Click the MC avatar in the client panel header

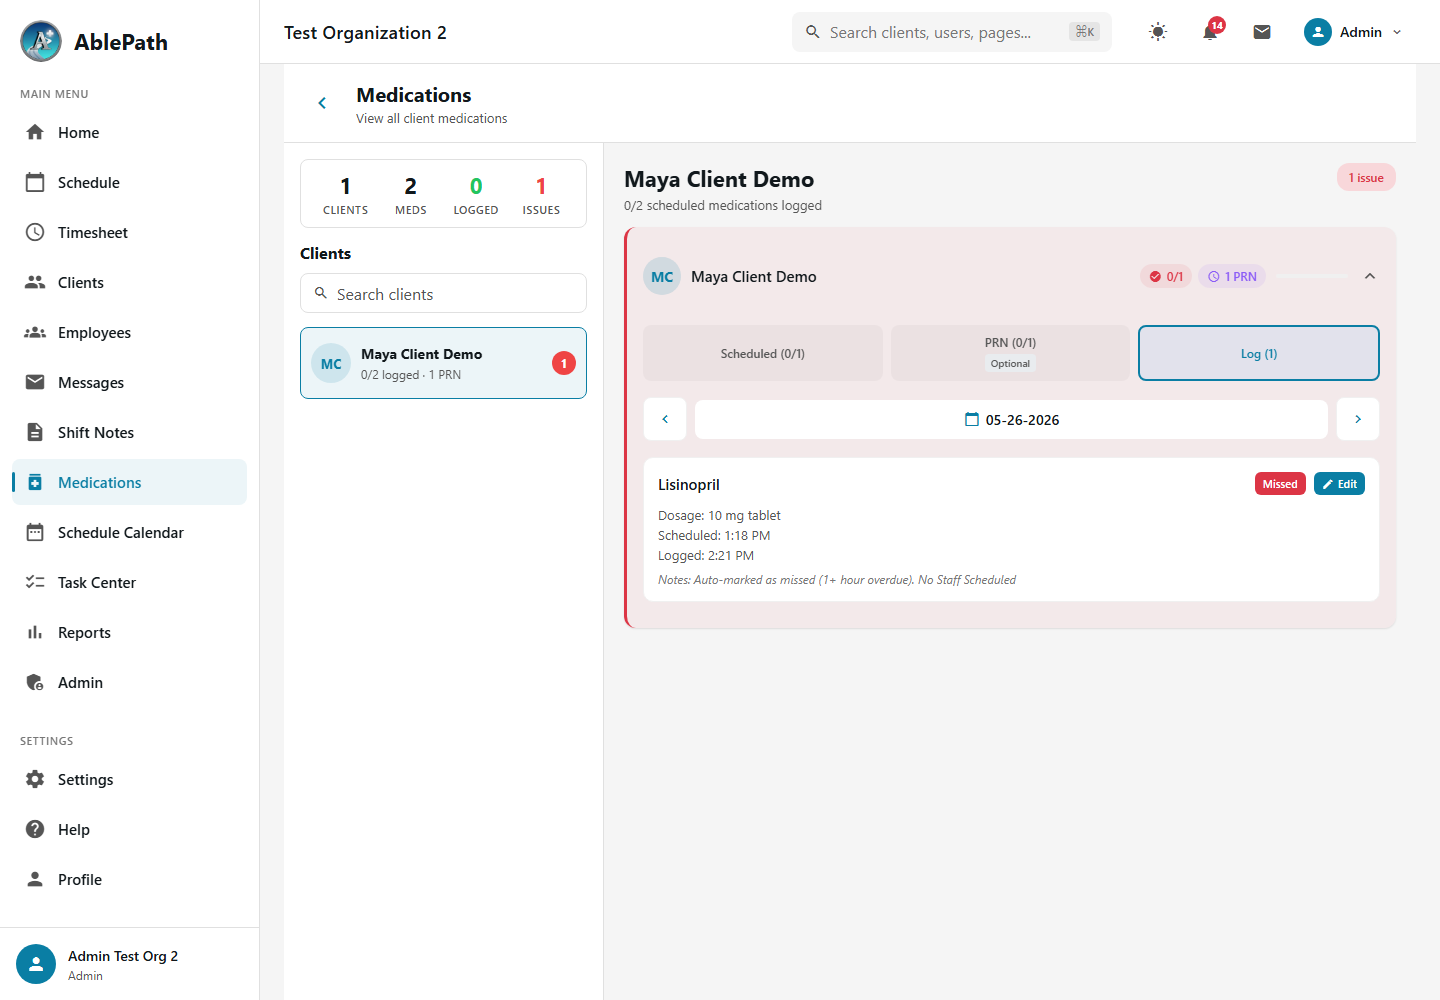[x=662, y=276]
